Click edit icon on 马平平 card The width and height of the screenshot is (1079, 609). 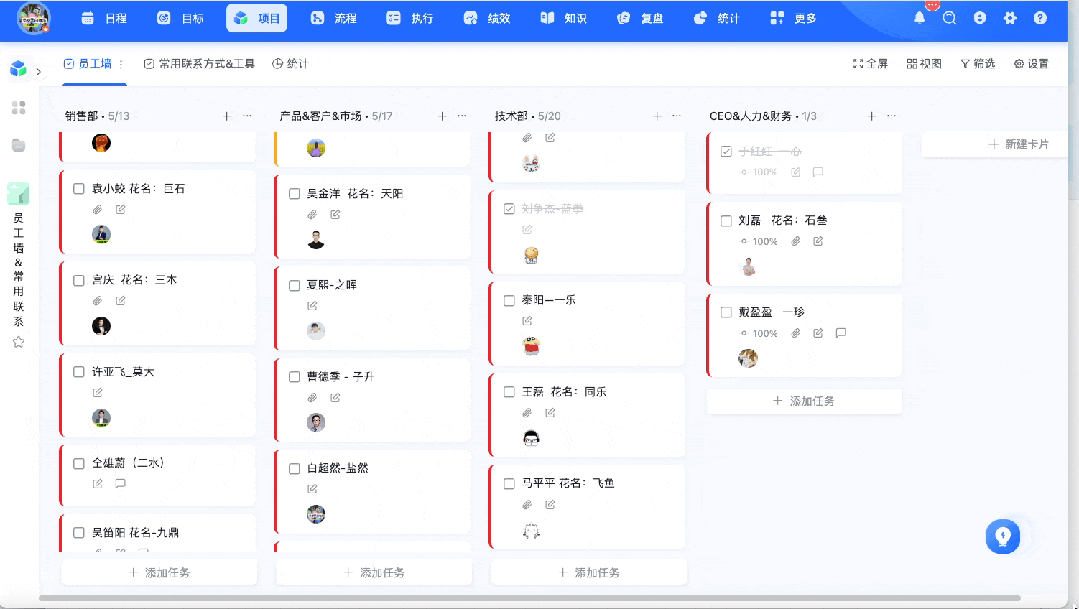550,504
